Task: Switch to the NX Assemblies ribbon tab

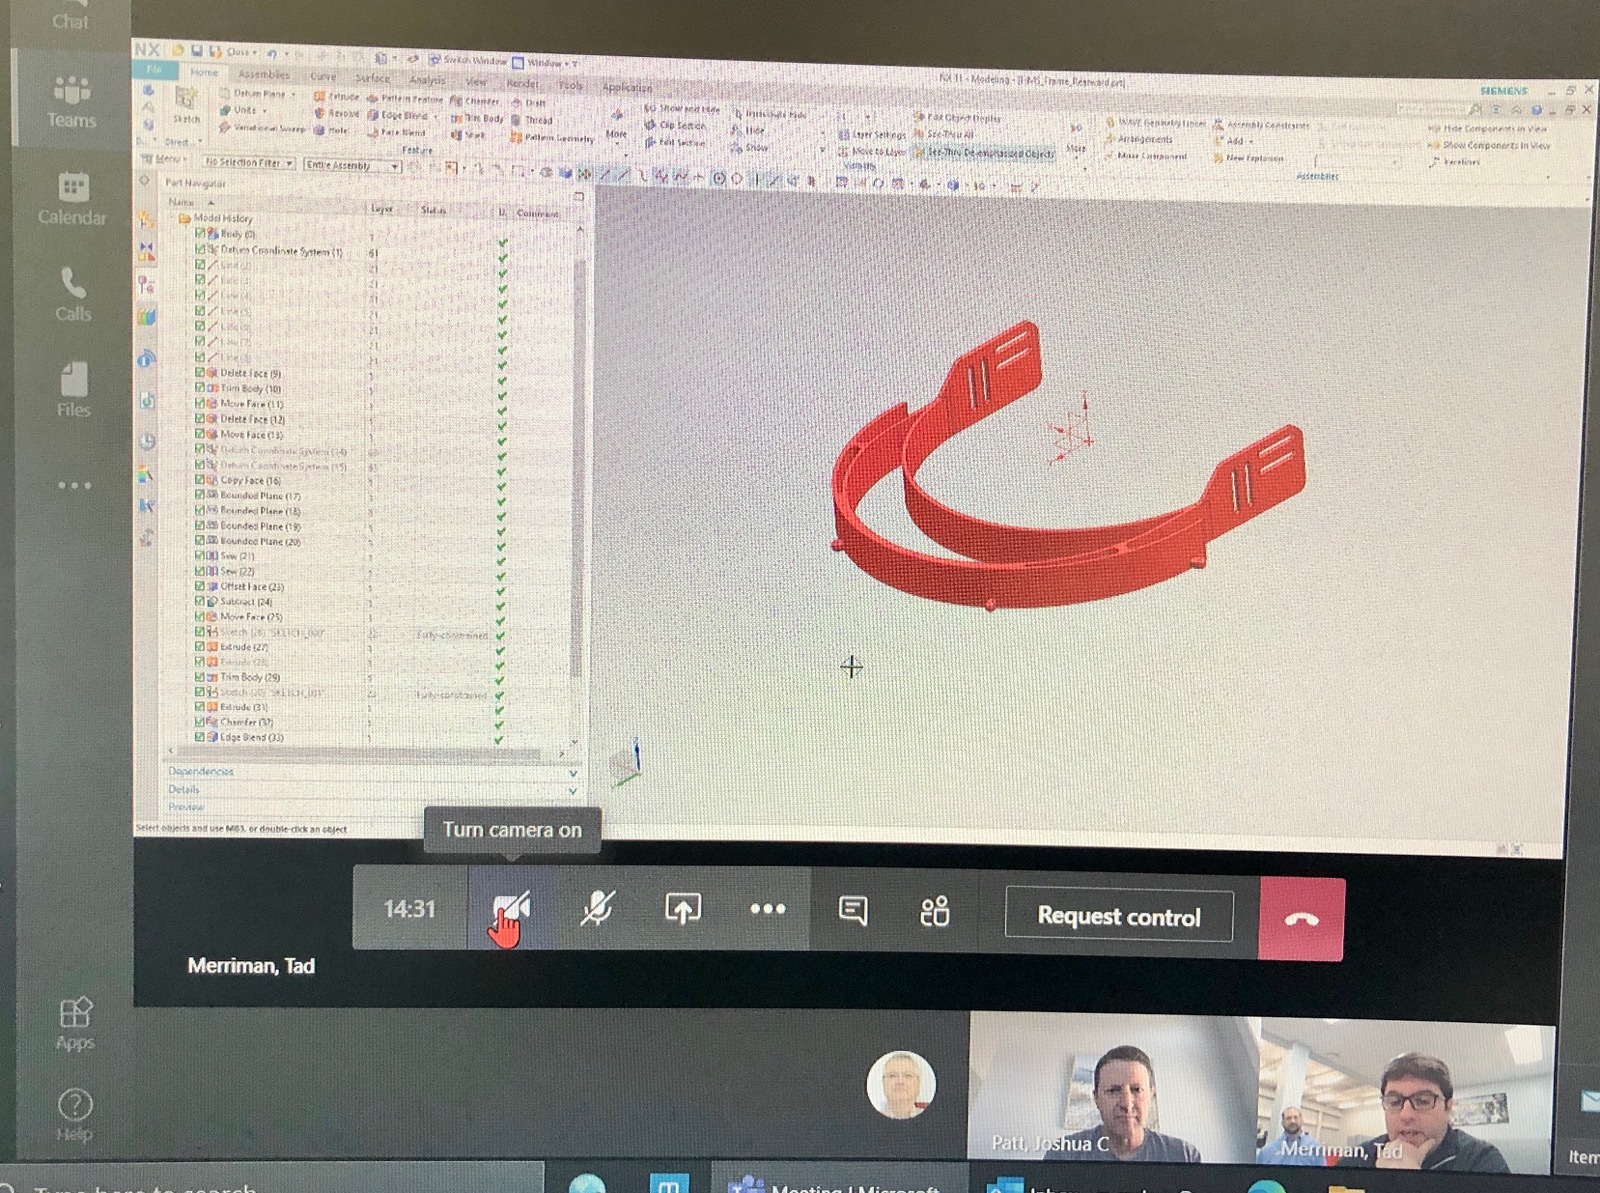Action: [x=264, y=74]
